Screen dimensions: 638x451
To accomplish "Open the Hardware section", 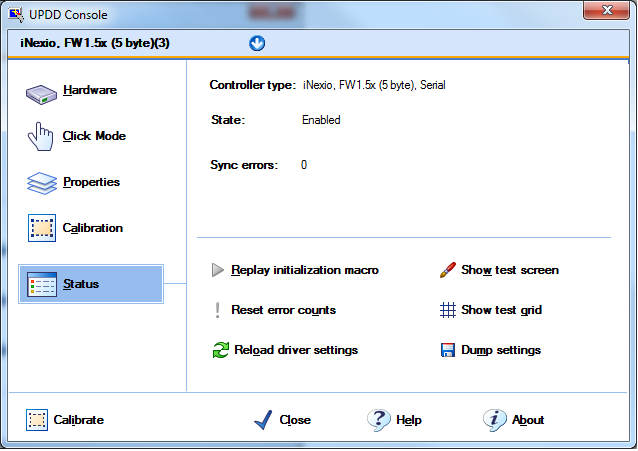I will click(90, 90).
